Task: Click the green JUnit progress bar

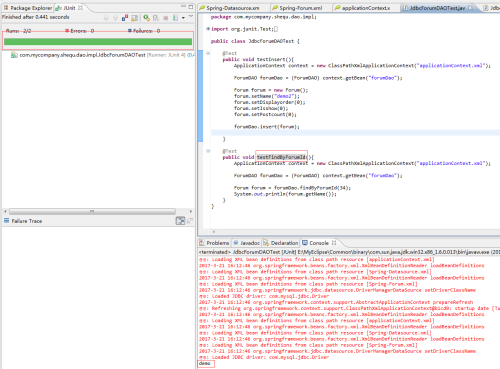Action: tap(98, 42)
